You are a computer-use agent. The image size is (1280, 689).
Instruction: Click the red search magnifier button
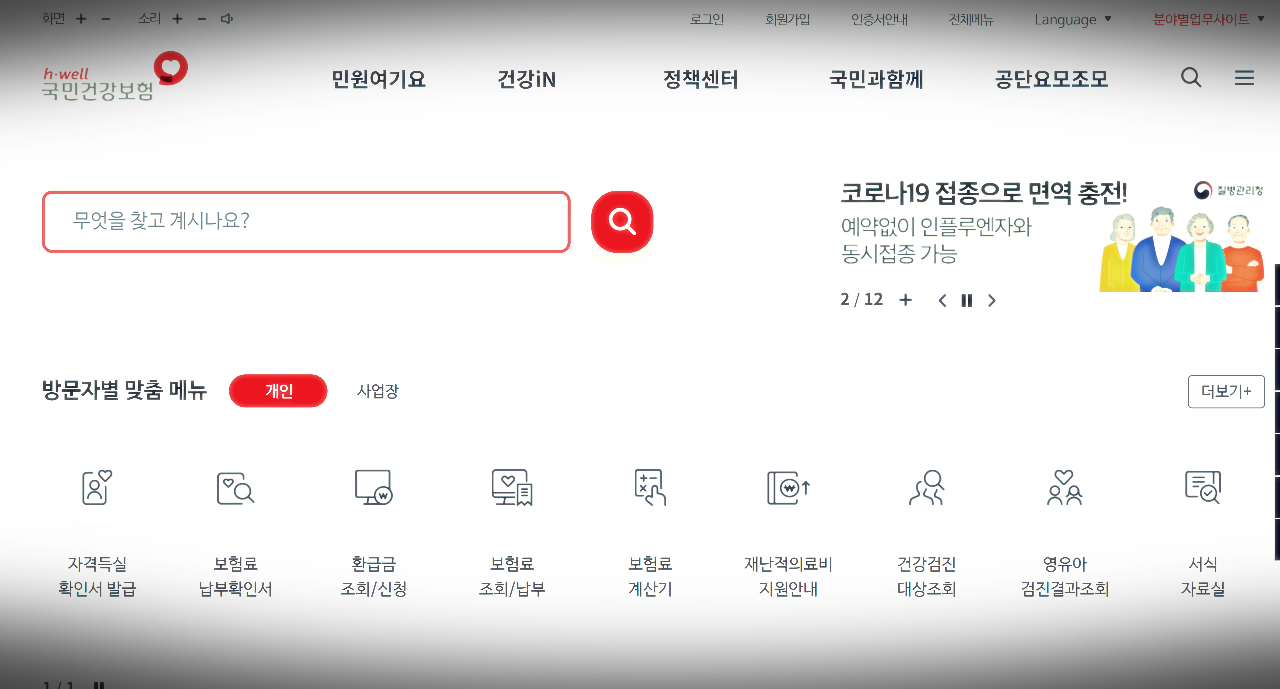pyautogui.click(x=622, y=221)
